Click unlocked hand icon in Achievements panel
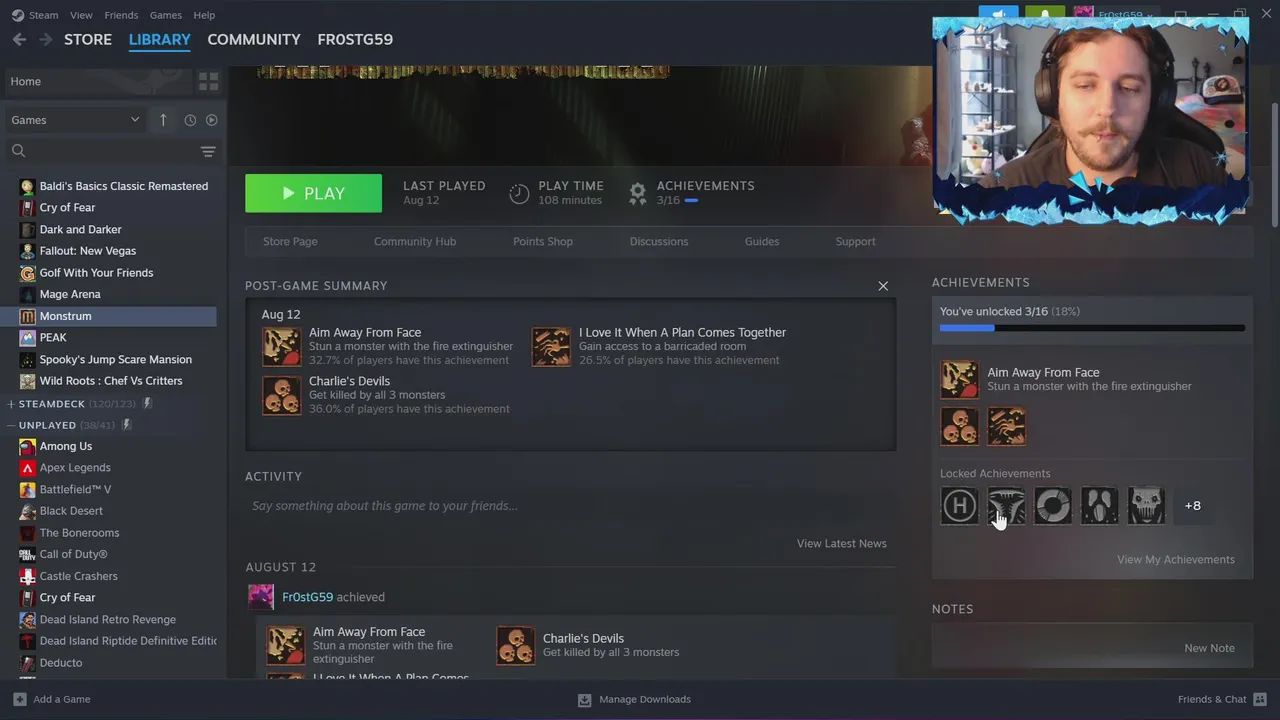The height and width of the screenshot is (720, 1280). (x=1006, y=426)
